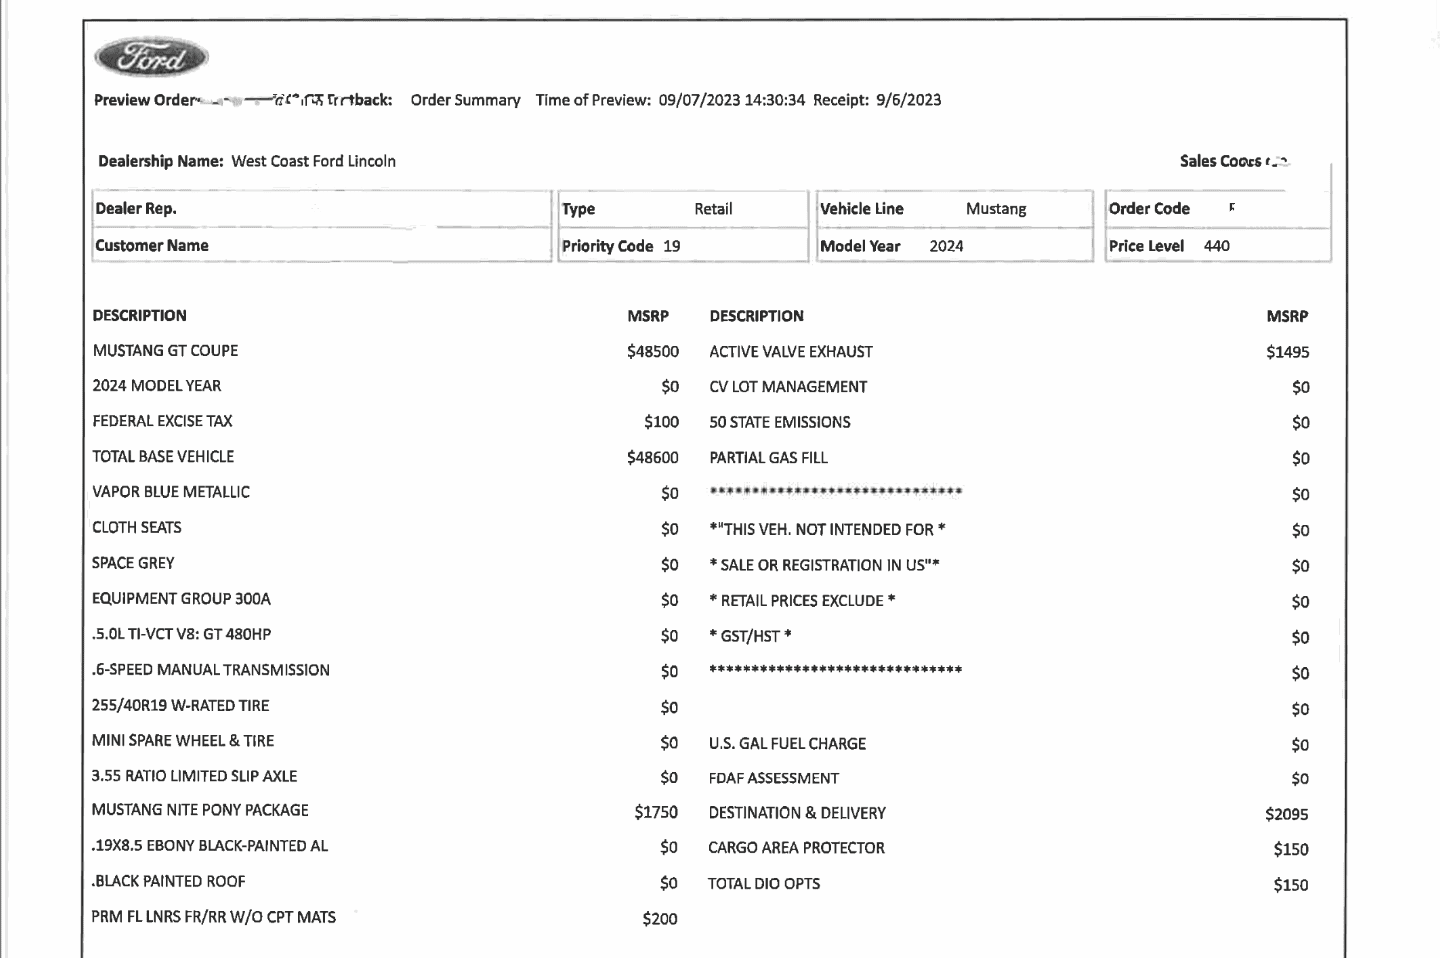Select 'ACTIVE VALVE EXHAUST' option text

(791, 352)
